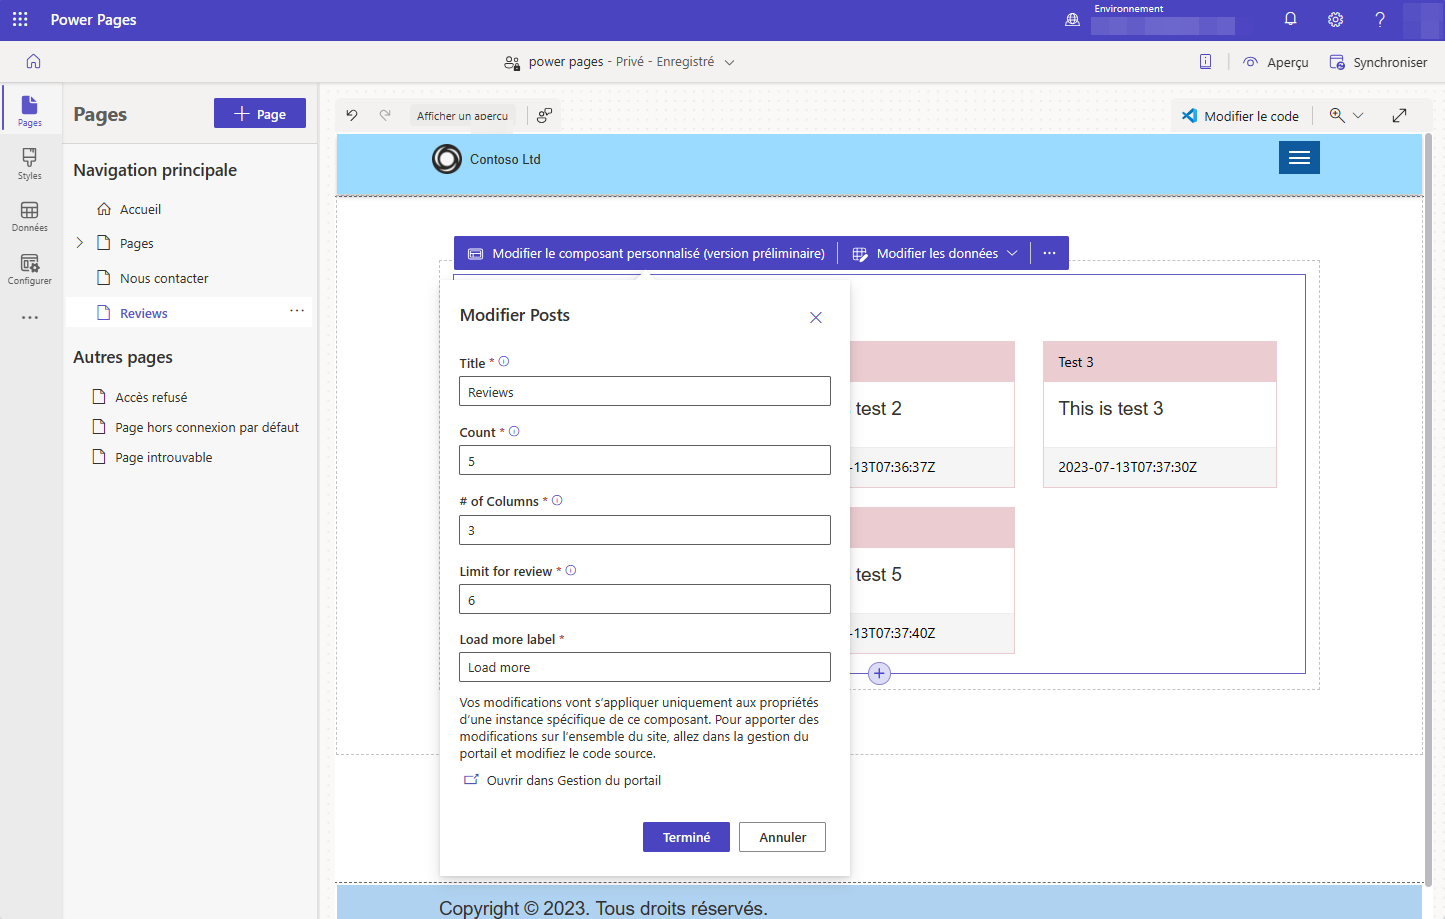Focus the Count input field

pos(645,460)
